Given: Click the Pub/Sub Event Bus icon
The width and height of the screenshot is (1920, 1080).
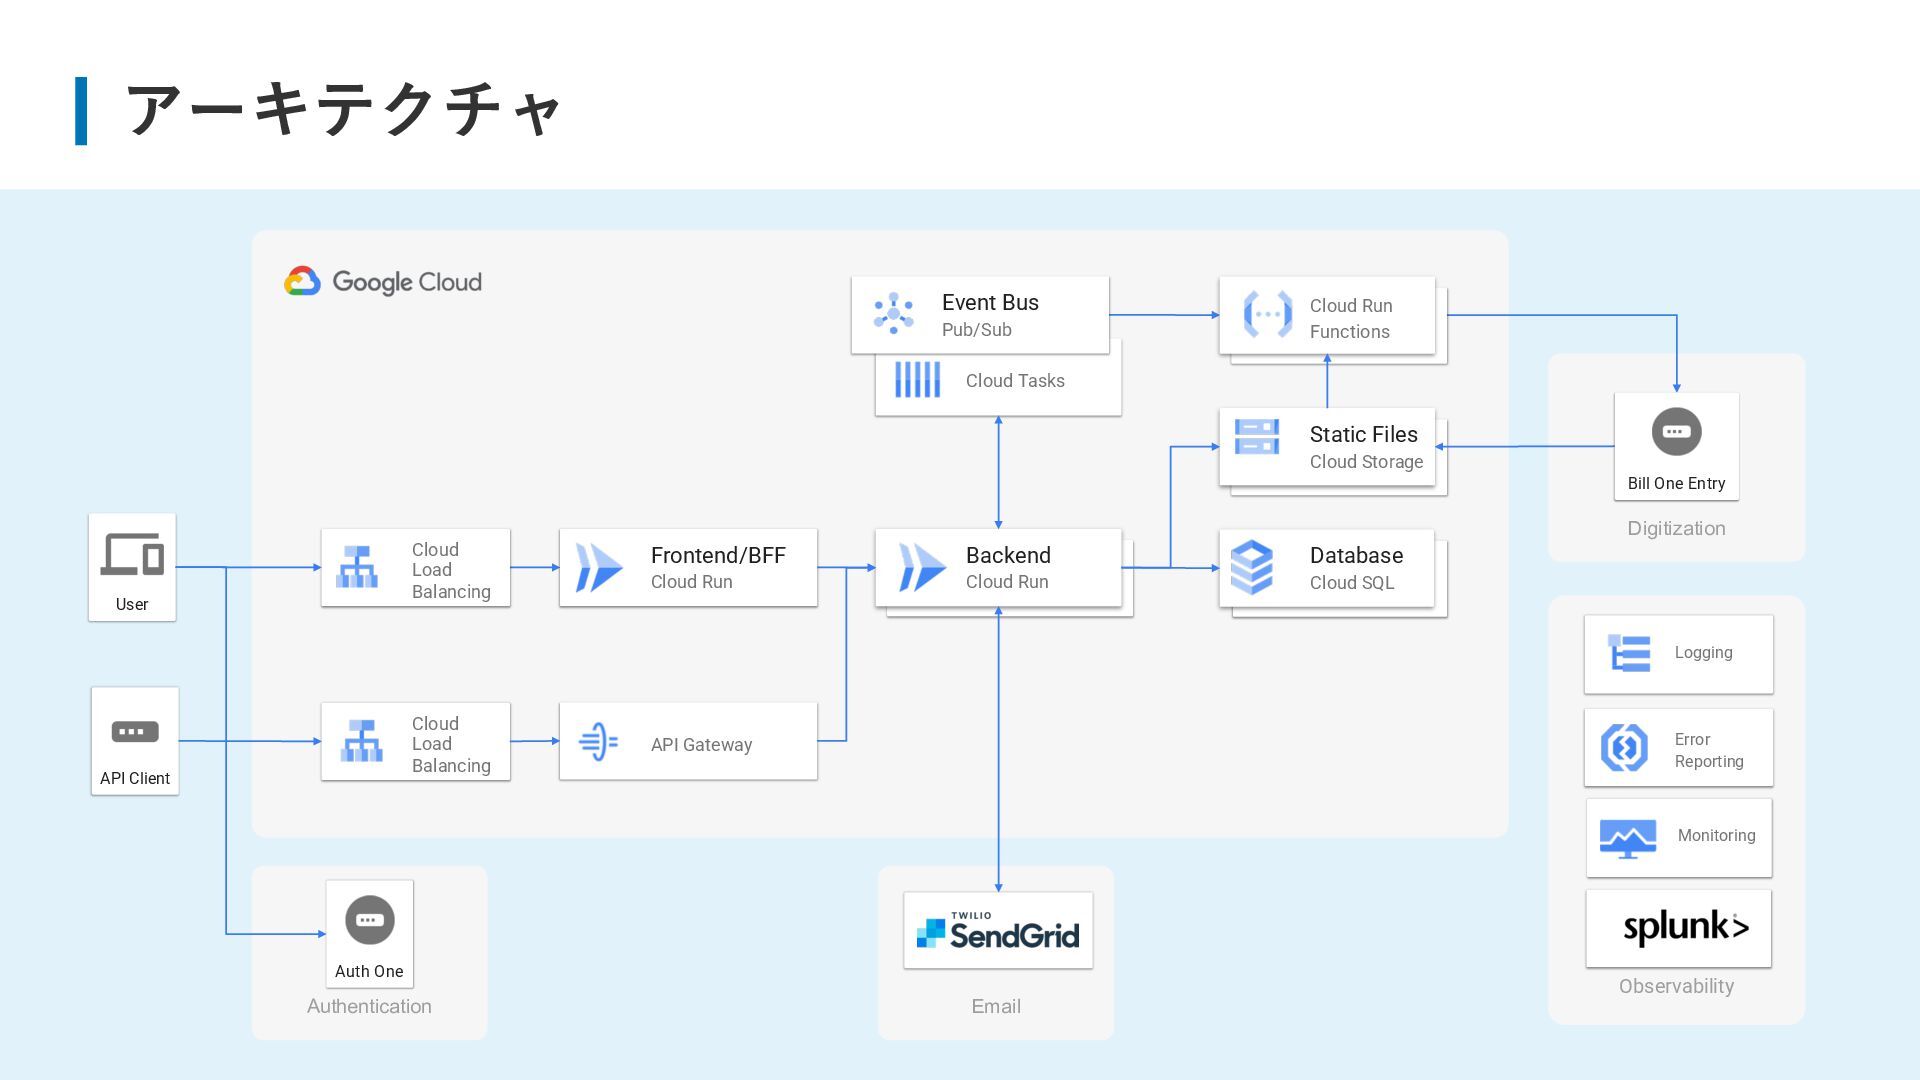Looking at the screenshot, I should coord(893,314).
